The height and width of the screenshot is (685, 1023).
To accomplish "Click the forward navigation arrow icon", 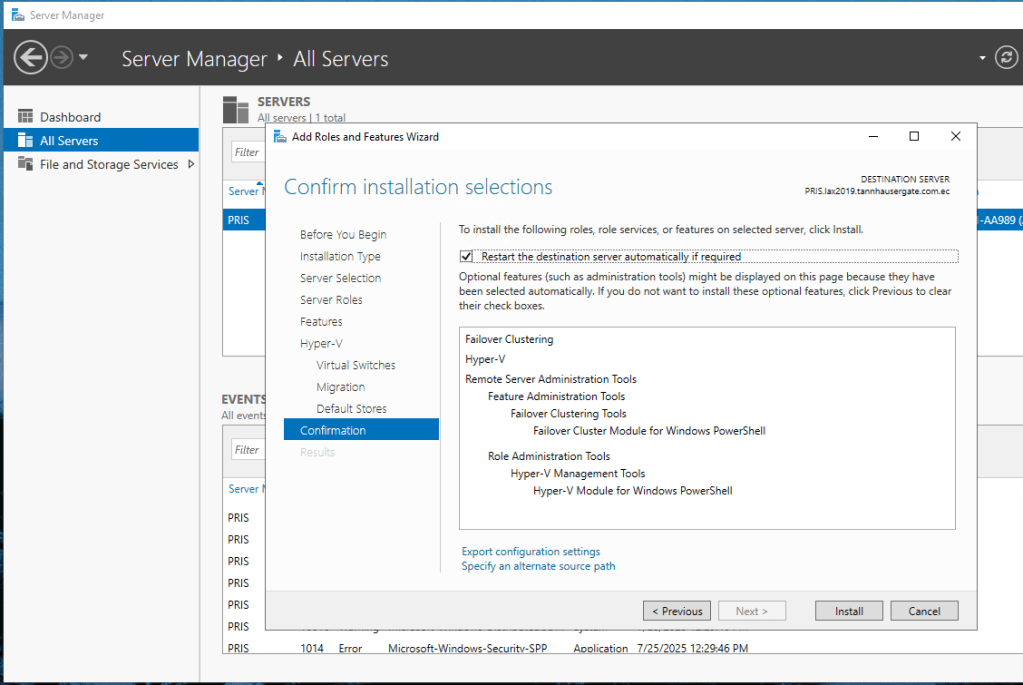I will click(62, 58).
